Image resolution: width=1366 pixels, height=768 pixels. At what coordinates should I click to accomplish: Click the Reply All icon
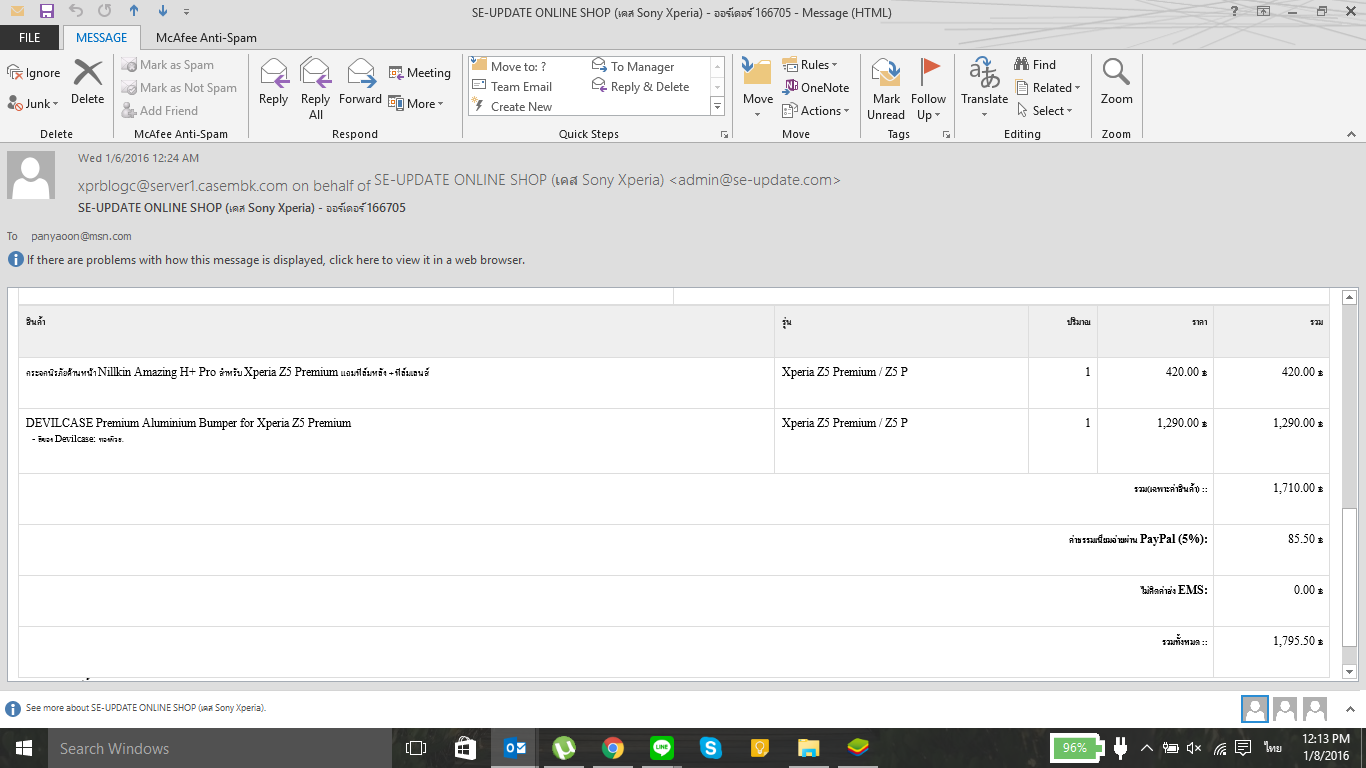(316, 88)
